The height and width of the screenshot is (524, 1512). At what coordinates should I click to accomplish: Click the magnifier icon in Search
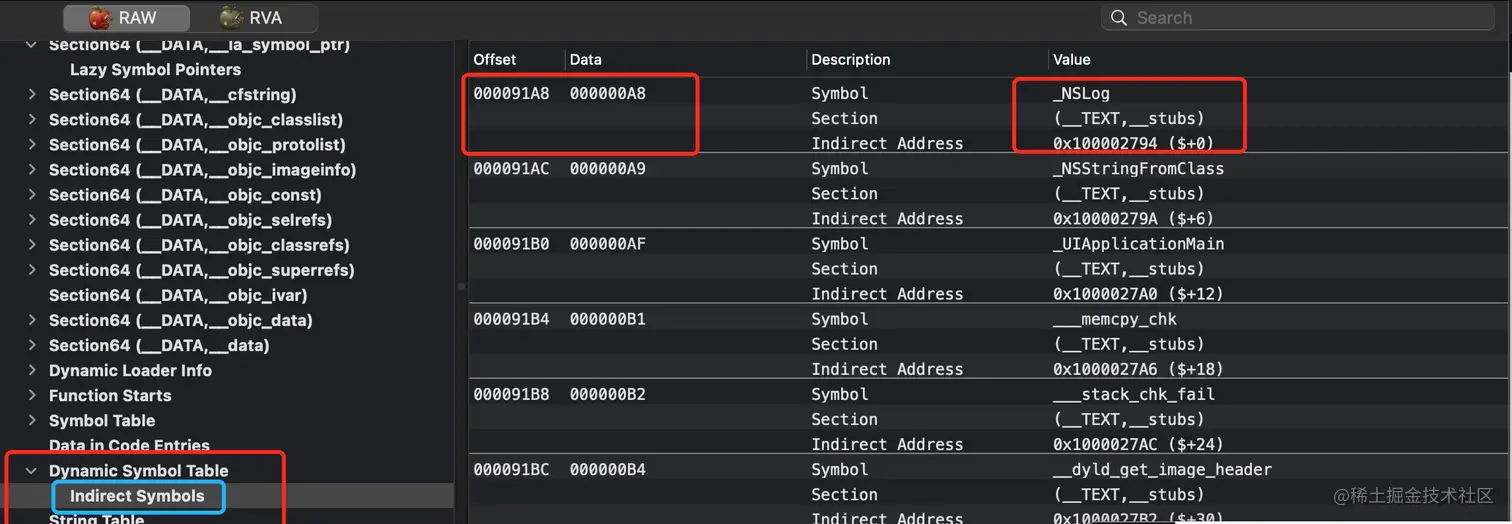pos(1119,18)
